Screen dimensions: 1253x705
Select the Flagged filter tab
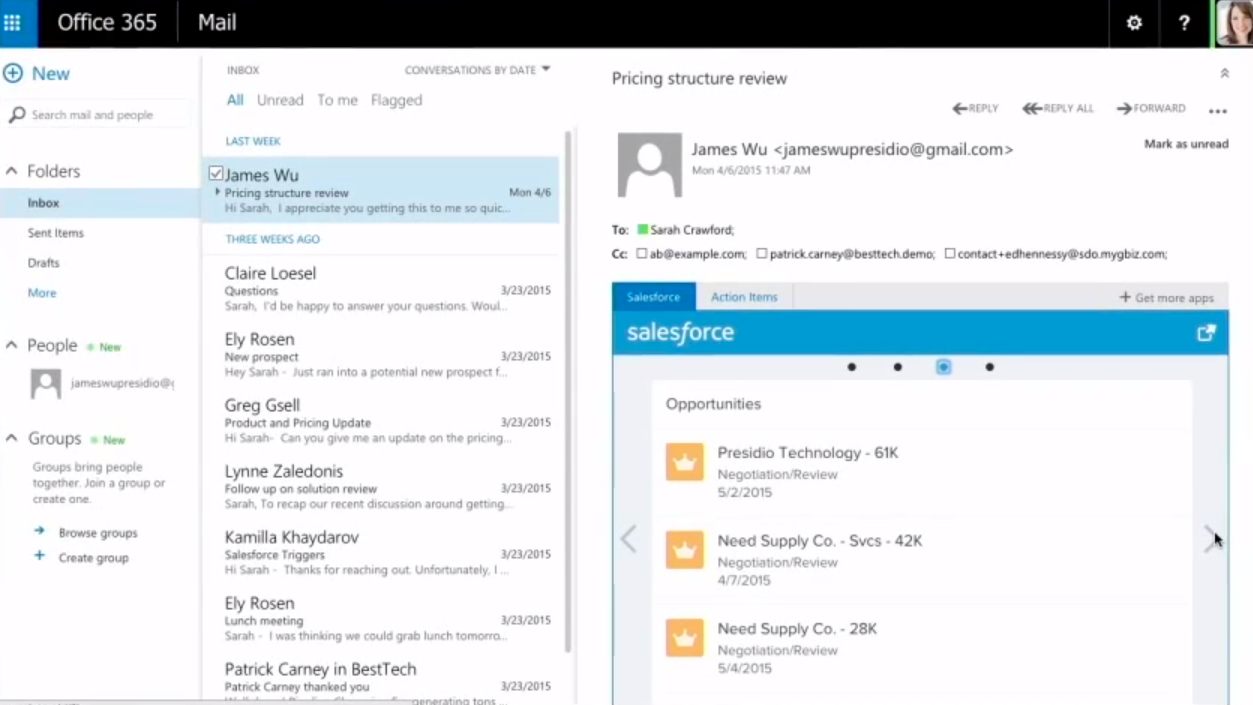396,100
